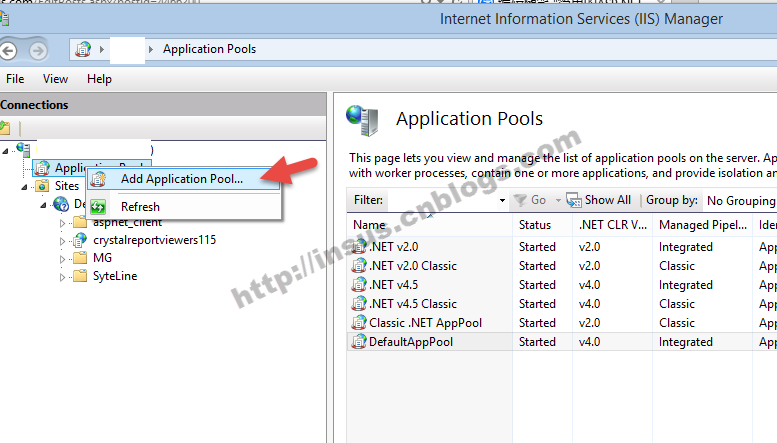777x443 pixels.
Task: Click the Forward navigation arrow
Action: pyautogui.click(x=38, y=51)
